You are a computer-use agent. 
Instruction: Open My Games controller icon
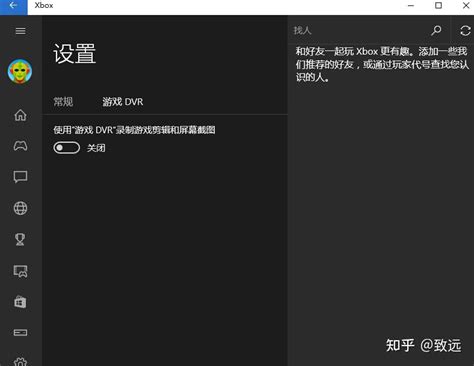[20, 146]
